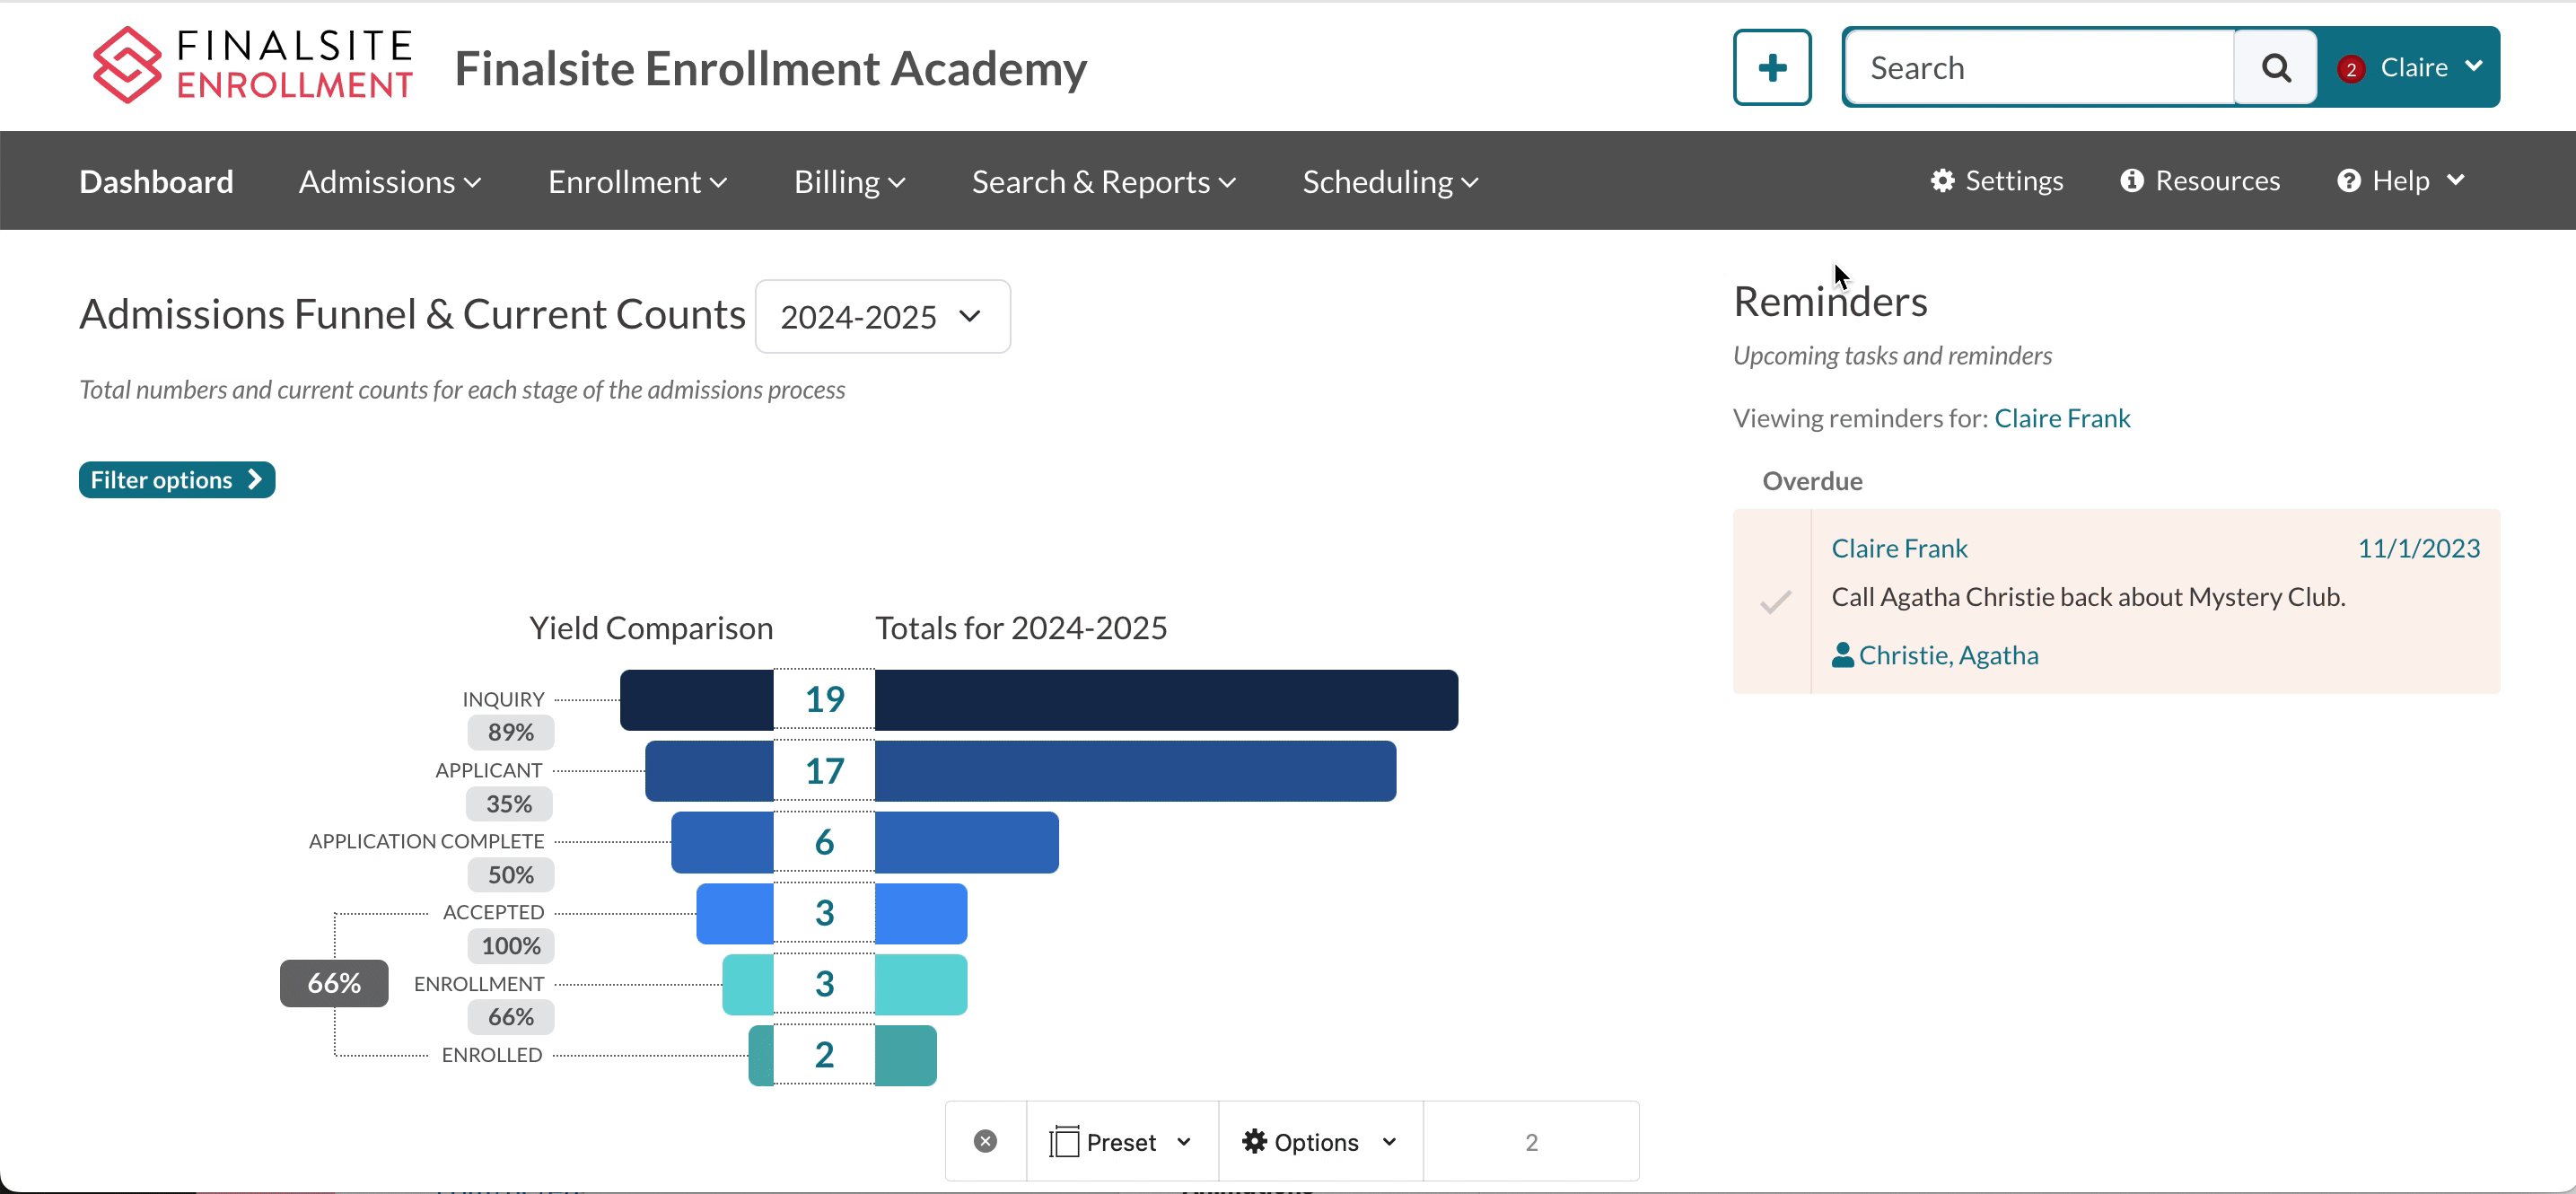Click the Enrollment funnel bar chart segment

pos(825,982)
